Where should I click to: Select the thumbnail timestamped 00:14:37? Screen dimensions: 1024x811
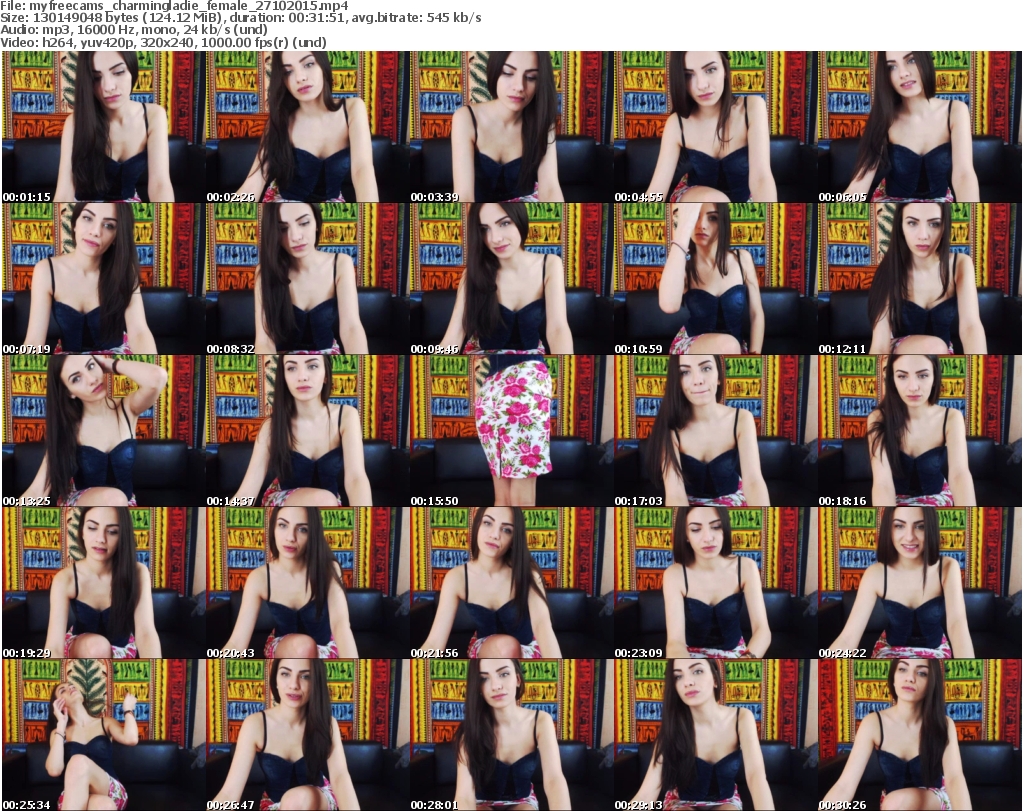pyautogui.click(x=308, y=431)
